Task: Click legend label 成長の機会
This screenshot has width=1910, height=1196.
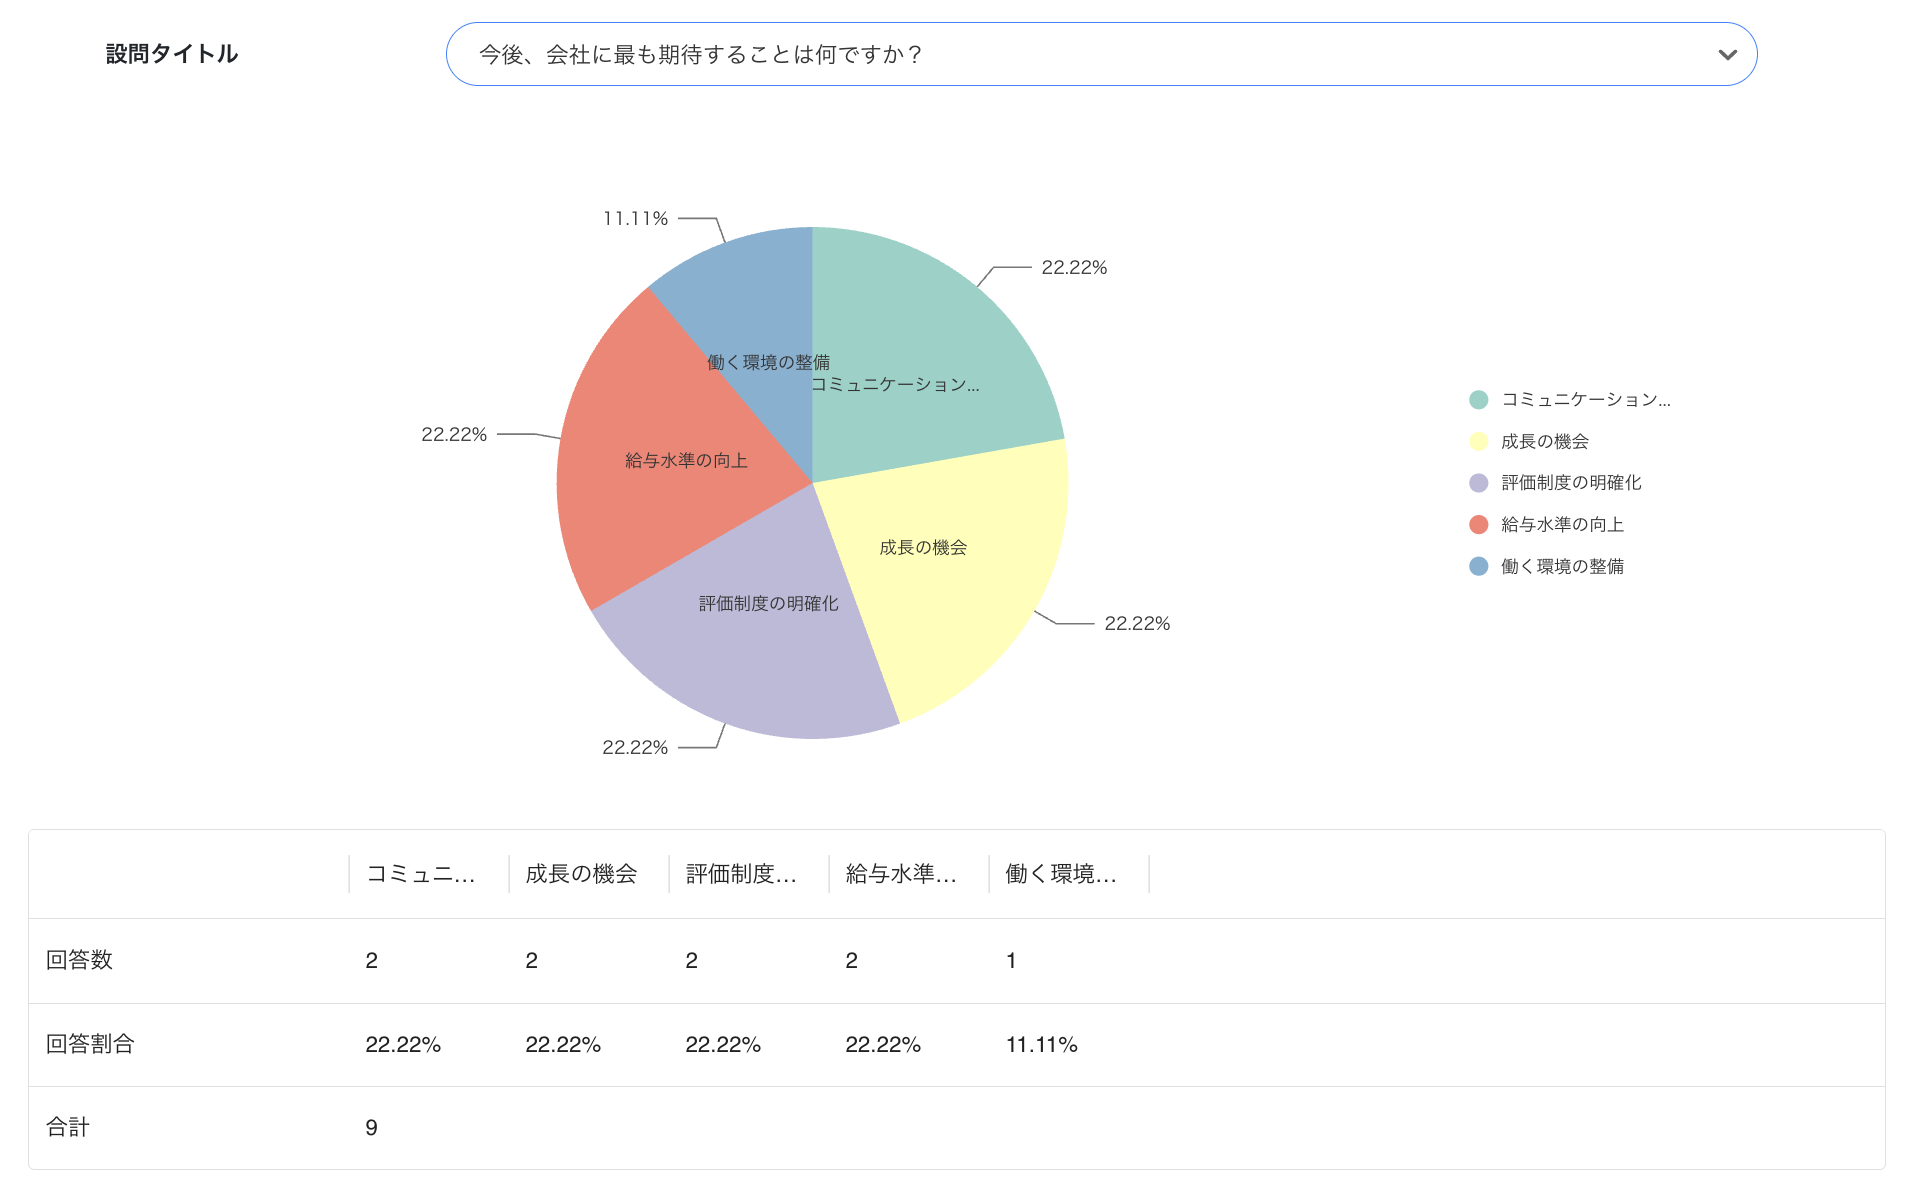Action: coord(1545,442)
